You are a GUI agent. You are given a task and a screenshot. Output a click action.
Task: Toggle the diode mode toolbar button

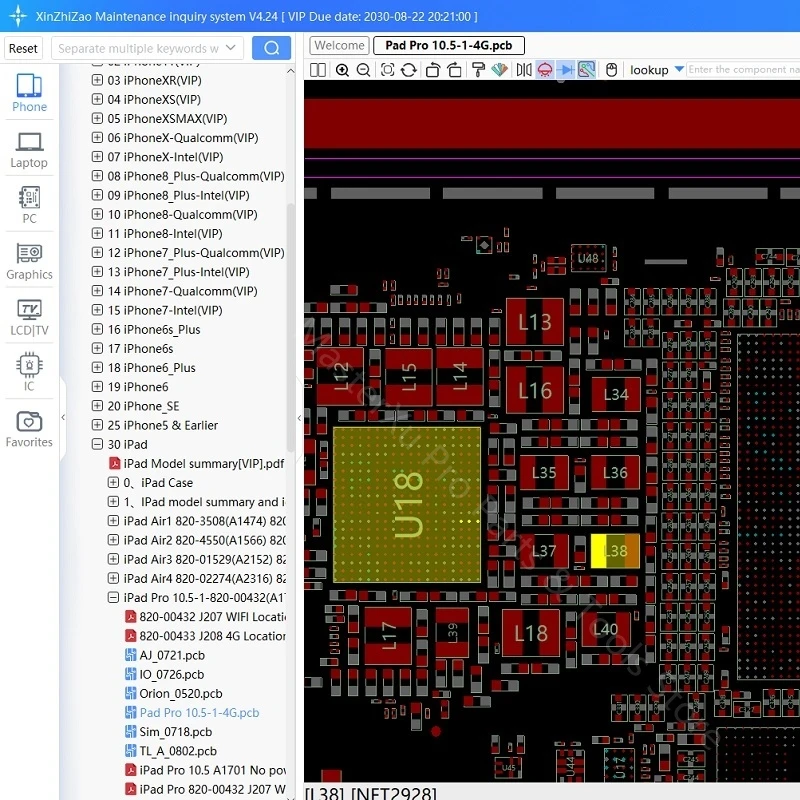566,70
